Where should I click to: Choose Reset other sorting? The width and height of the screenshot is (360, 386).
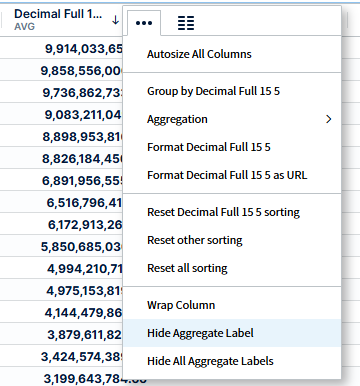tap(232, 240)
